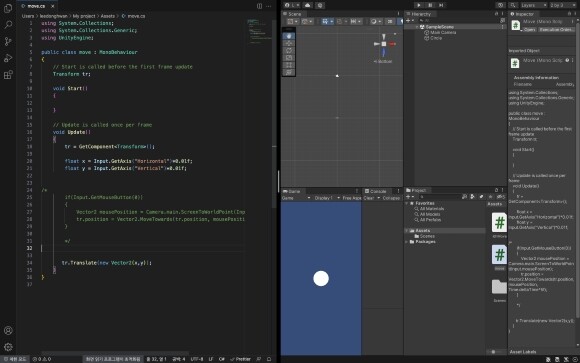Image resolution: width=580 pixels, height=363 pixels.
Task: Select the Rect tool in Scene
Action: pos(289,65)
